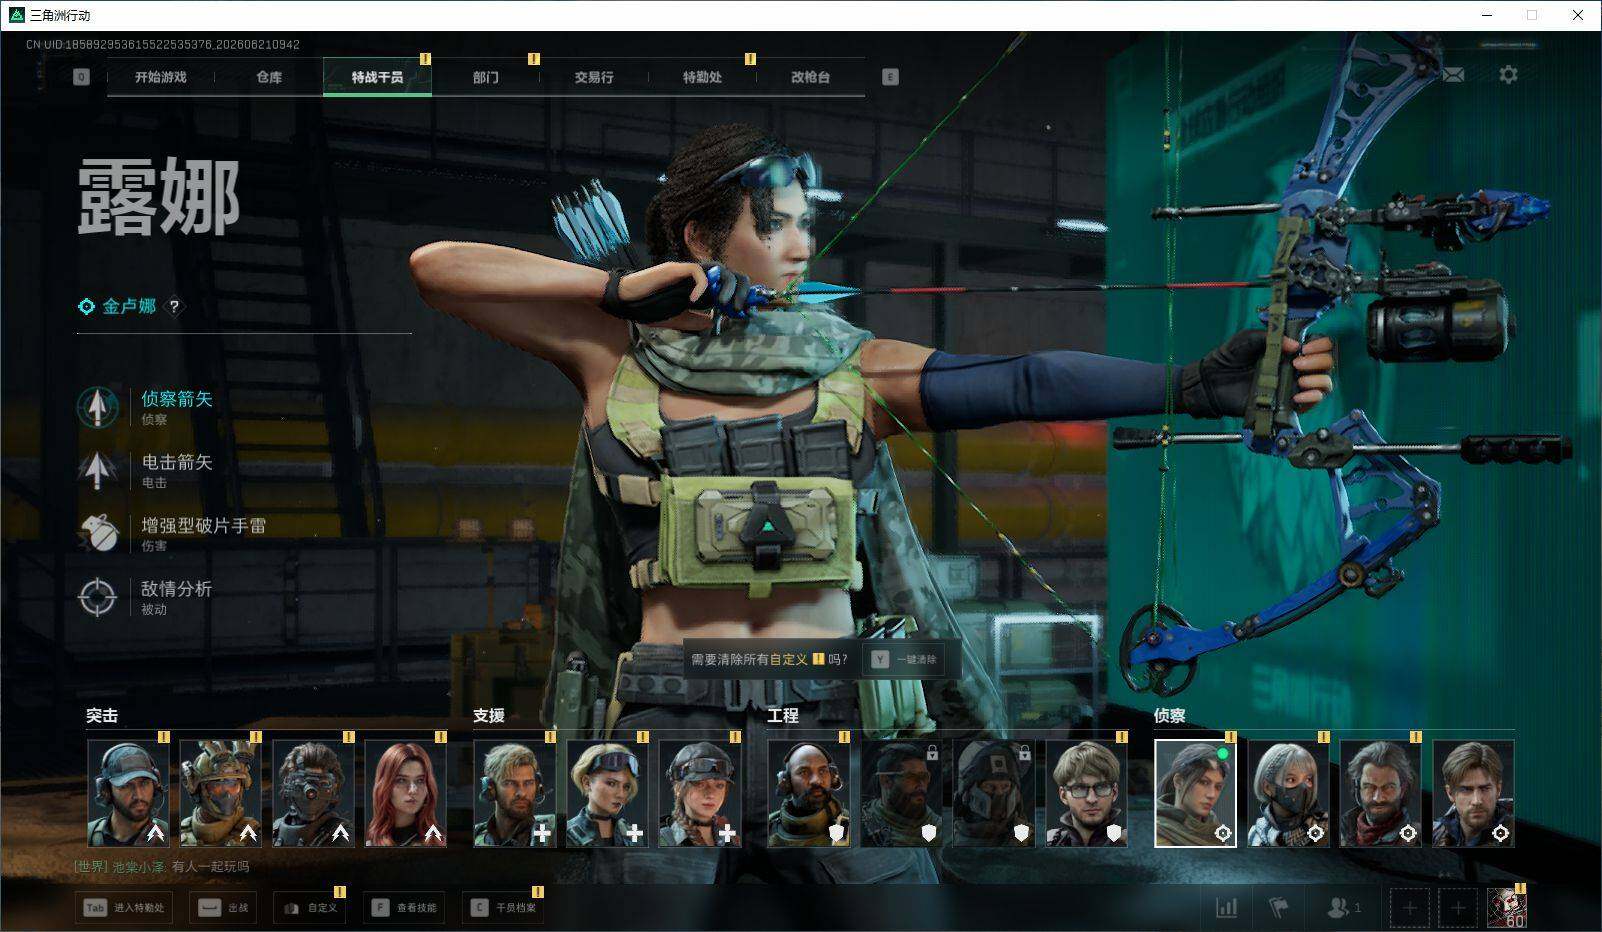Click the Q previous-tab key icon
Screen dimensions: 1602x932
(x=81, y=77)
